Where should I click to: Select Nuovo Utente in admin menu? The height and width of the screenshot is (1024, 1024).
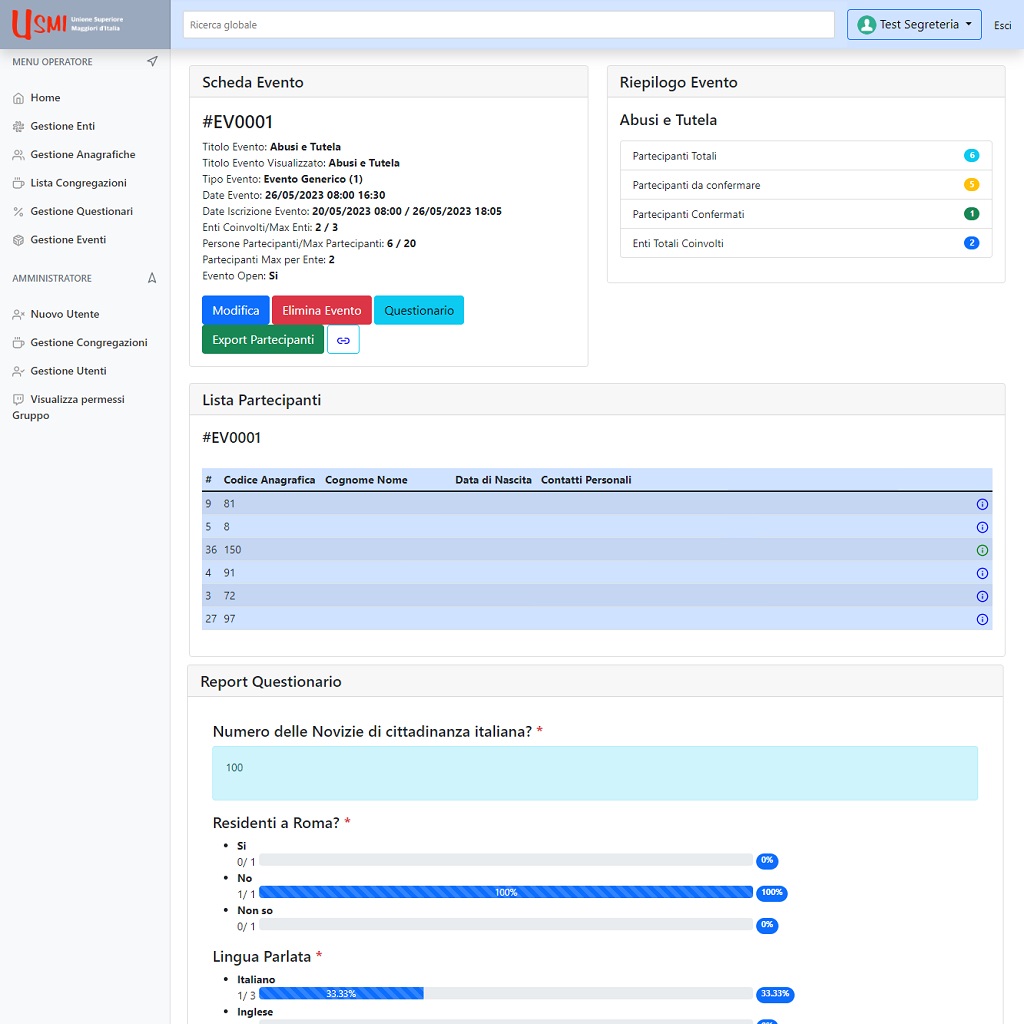click(64, 314)
